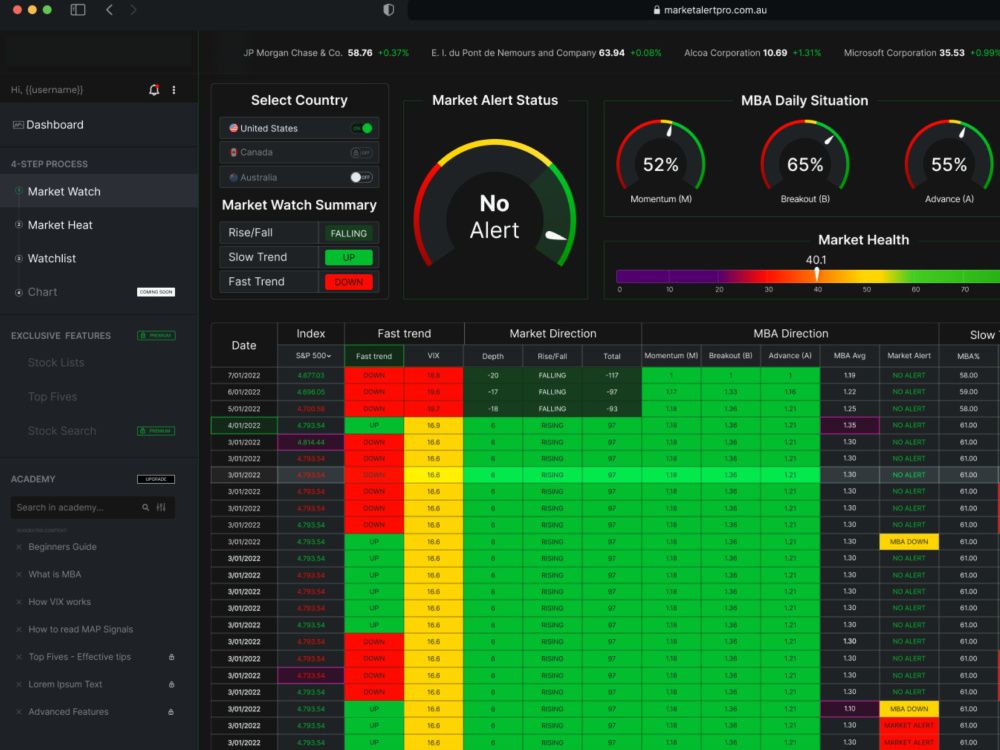Click the step 4 circle next to Chart
The height and width of the screenshot is (750, 1000).
click(x=18, y=292)
